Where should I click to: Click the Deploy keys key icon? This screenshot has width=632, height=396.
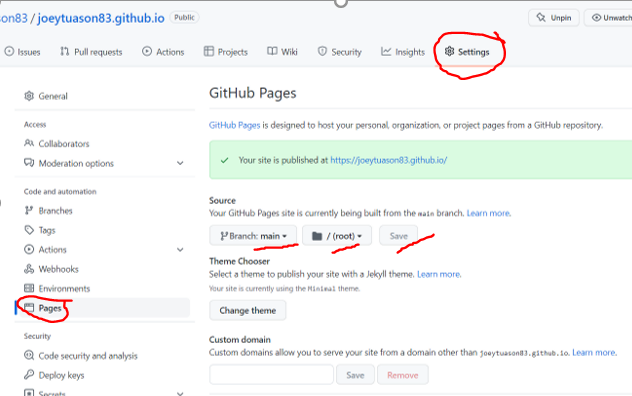coord(29,375)
